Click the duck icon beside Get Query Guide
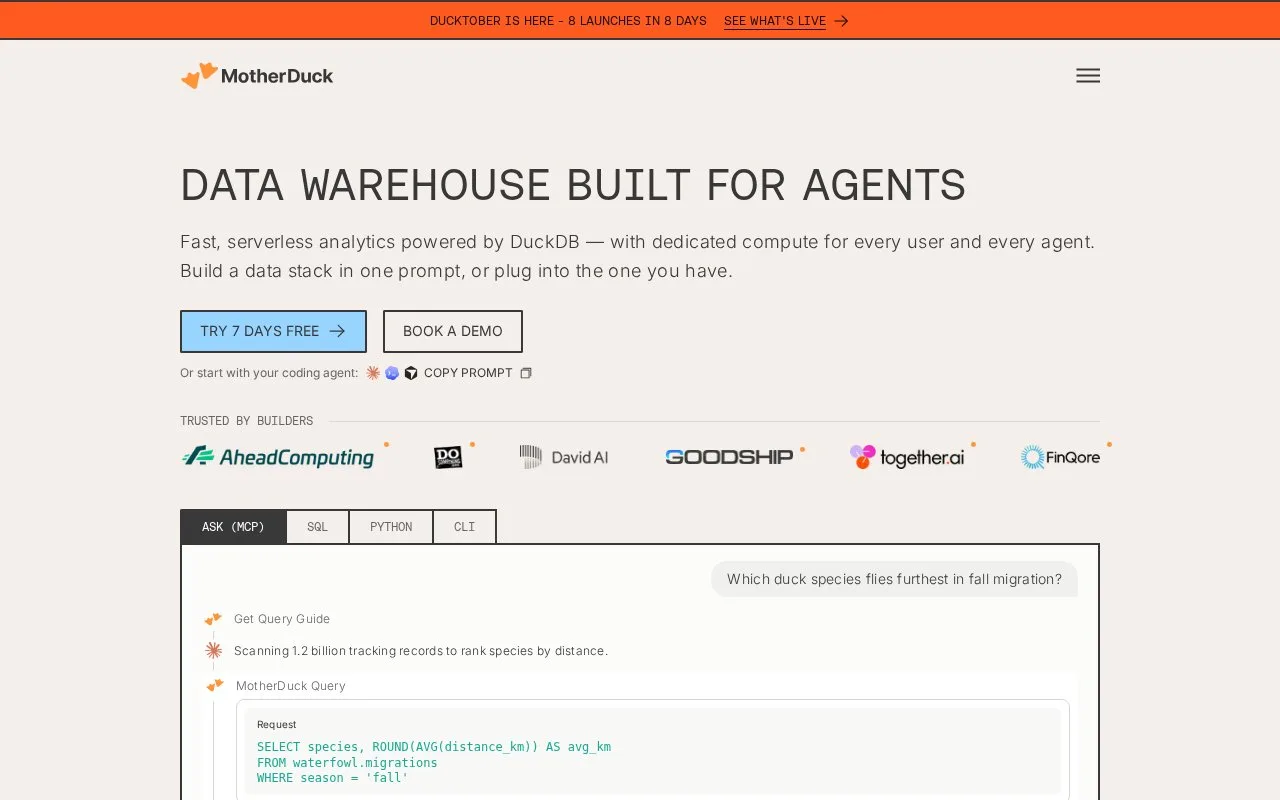1280x800 pixels. 213,619
